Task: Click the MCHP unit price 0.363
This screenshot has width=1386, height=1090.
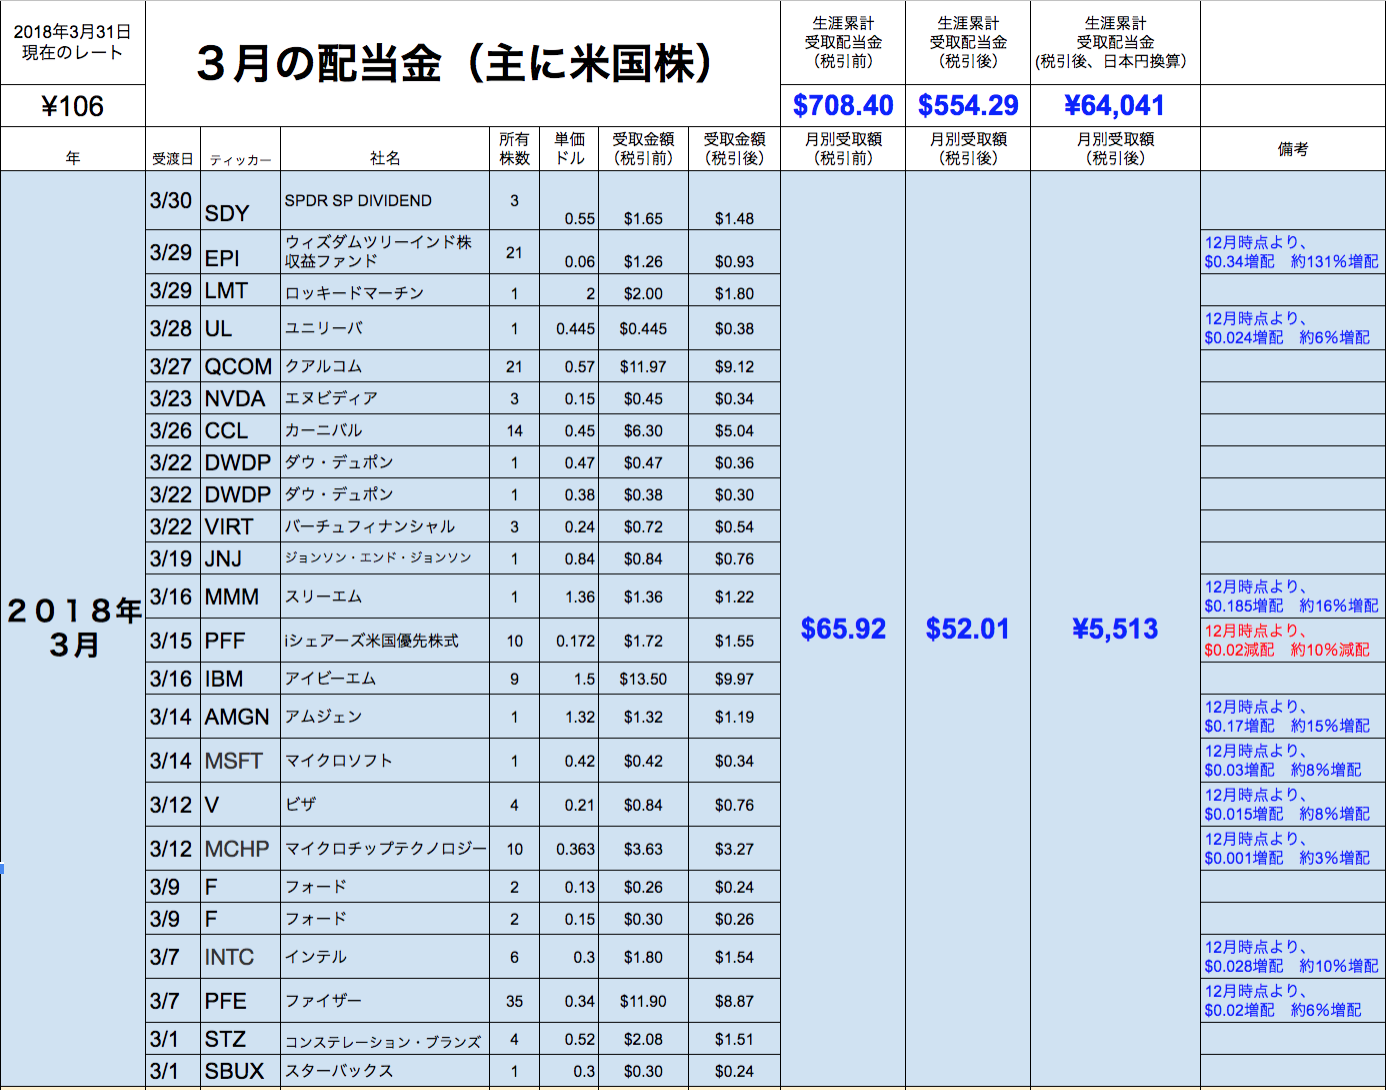Action: tap(570, 849)
